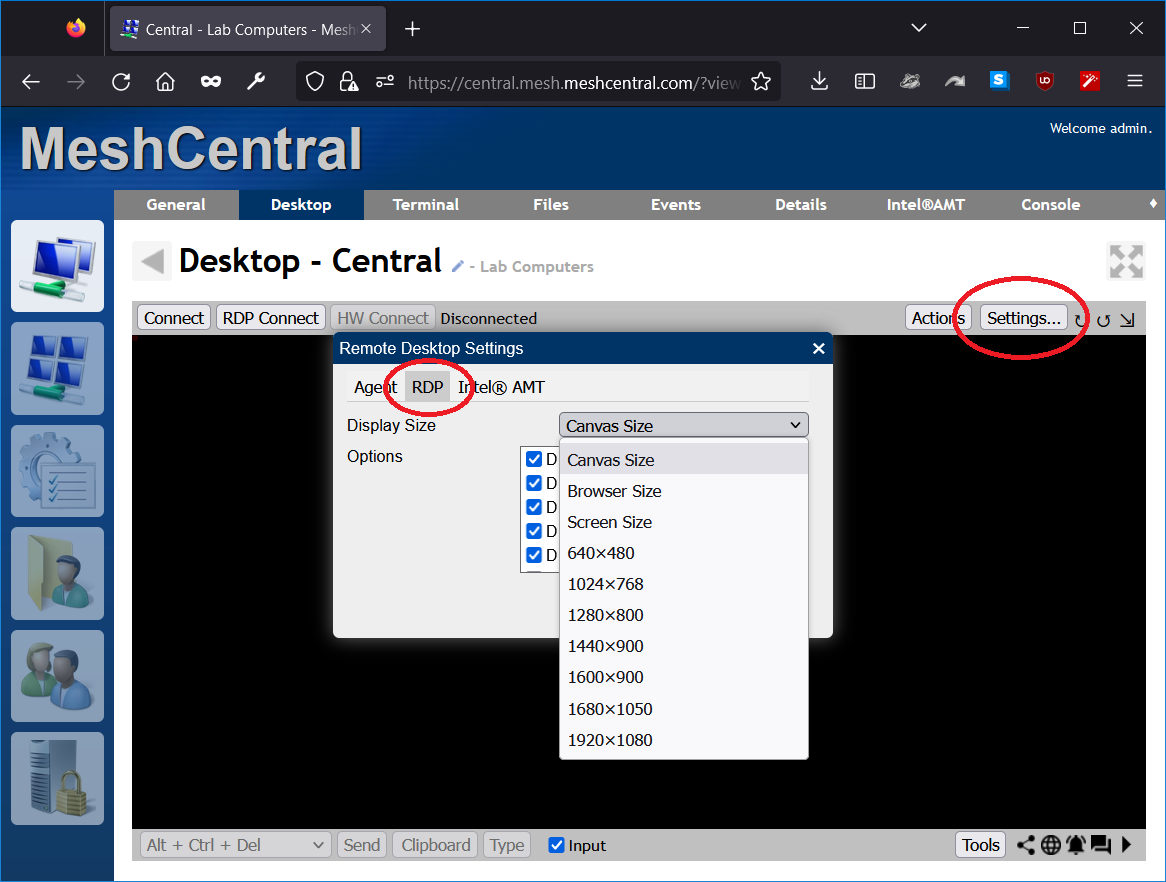Click the fullscreen expand icon near Desktop title

[x=1126, y=261]
